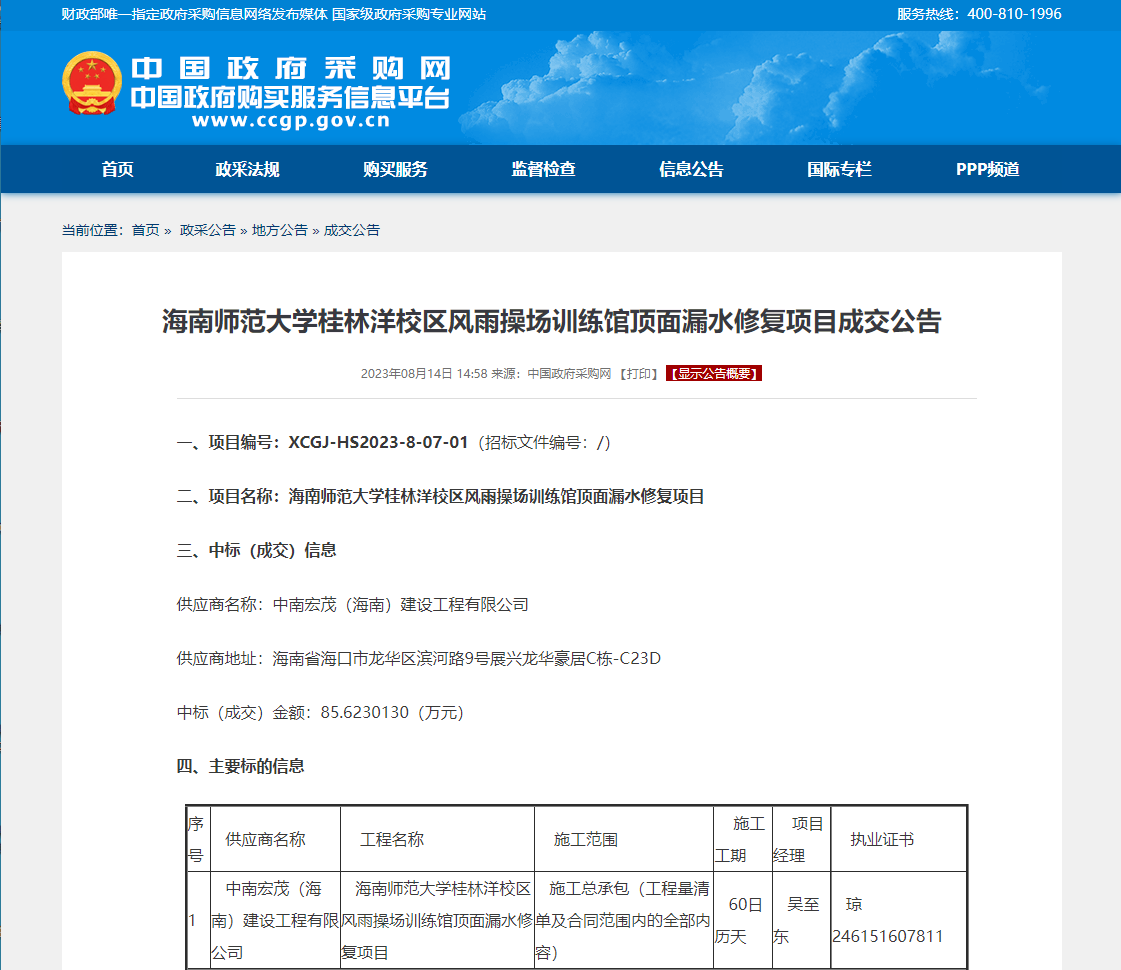Viewport: 1121px width, 970px height.
Task: Open the 政采法规 navigation menu item
Action: pyautogui.click(x=247, y=169)
